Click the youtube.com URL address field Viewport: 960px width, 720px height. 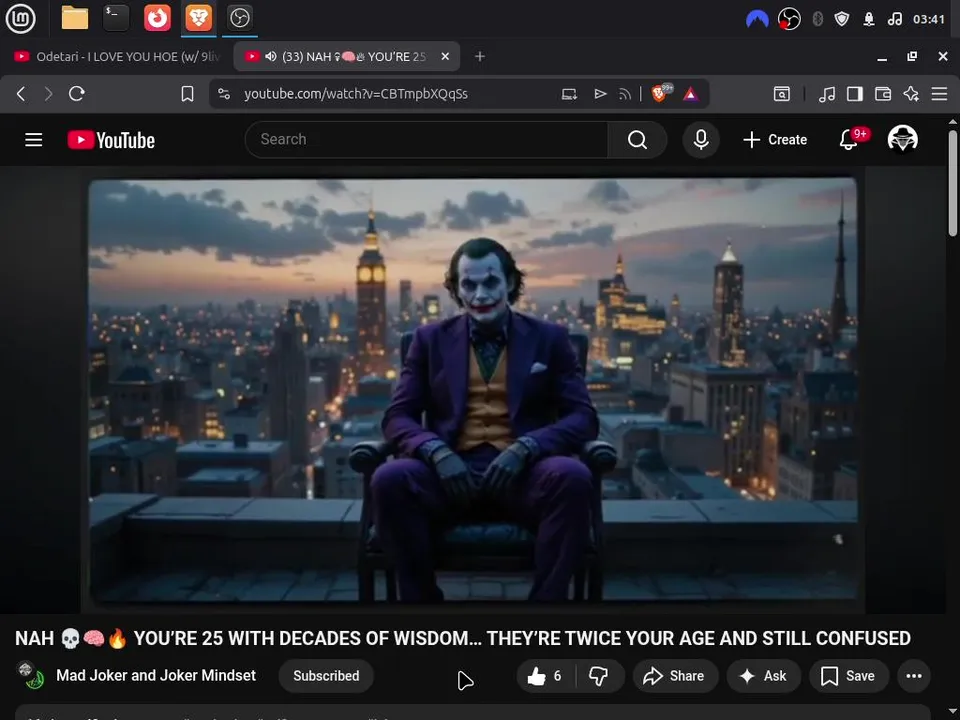[356, 94]
